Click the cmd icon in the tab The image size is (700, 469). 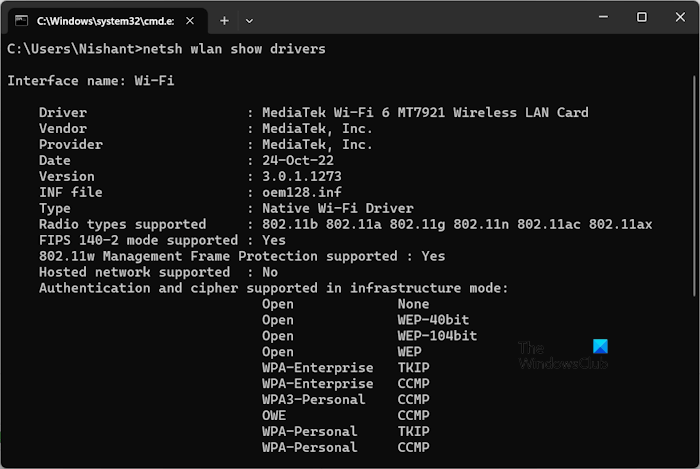coord(20,19)
